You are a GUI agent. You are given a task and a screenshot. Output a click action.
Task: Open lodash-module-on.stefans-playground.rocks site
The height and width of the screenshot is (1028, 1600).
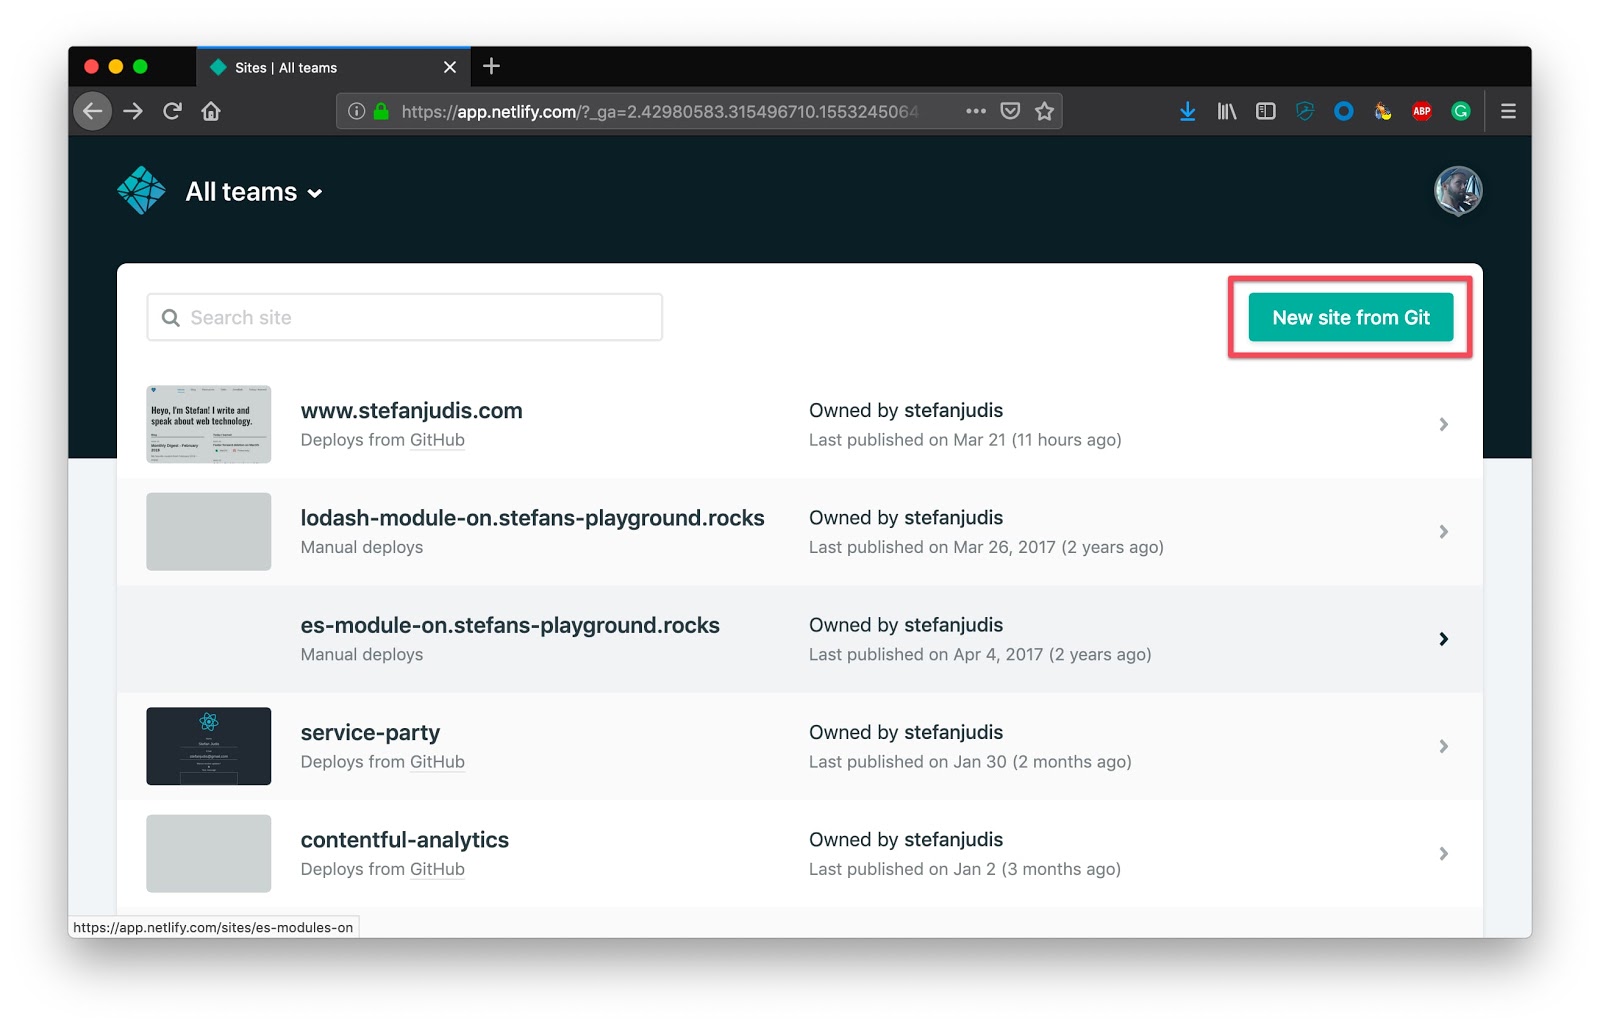532,518
